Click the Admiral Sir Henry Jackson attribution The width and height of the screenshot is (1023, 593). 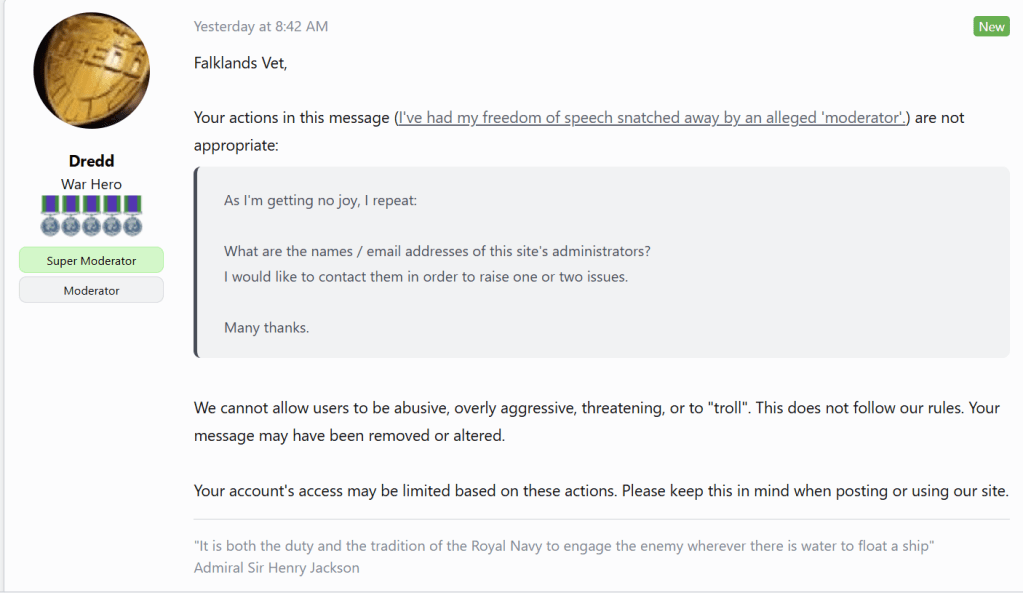coord(277,568)
